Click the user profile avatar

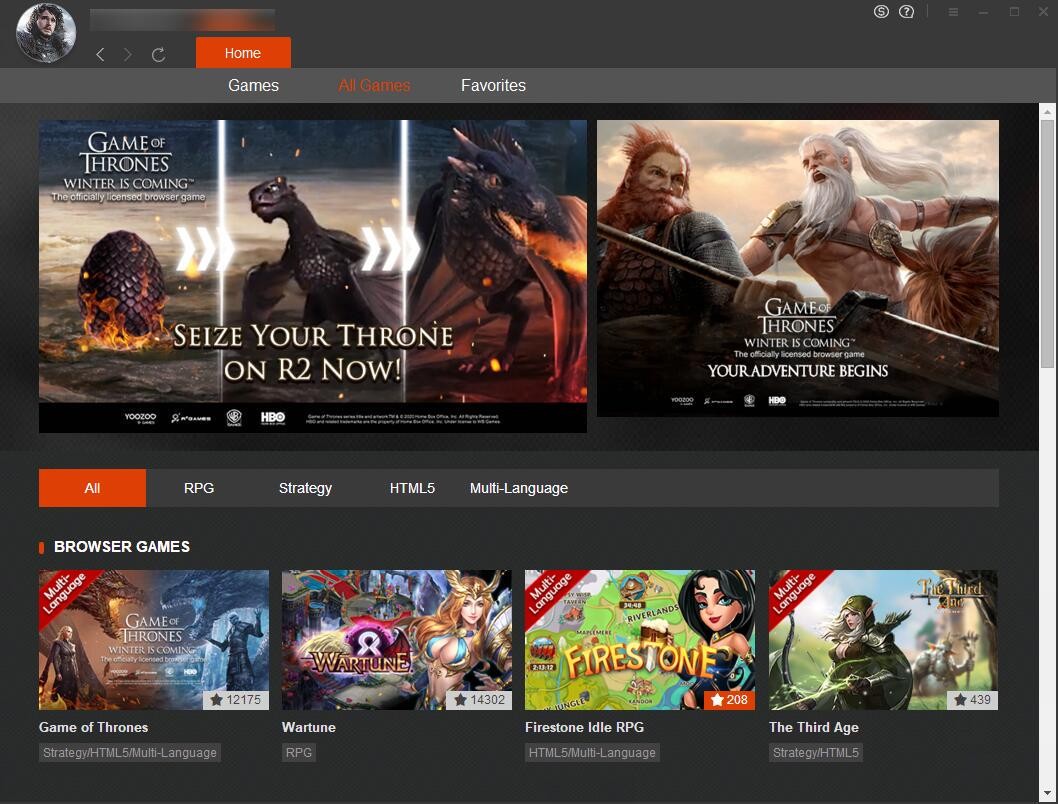point(46,33)
